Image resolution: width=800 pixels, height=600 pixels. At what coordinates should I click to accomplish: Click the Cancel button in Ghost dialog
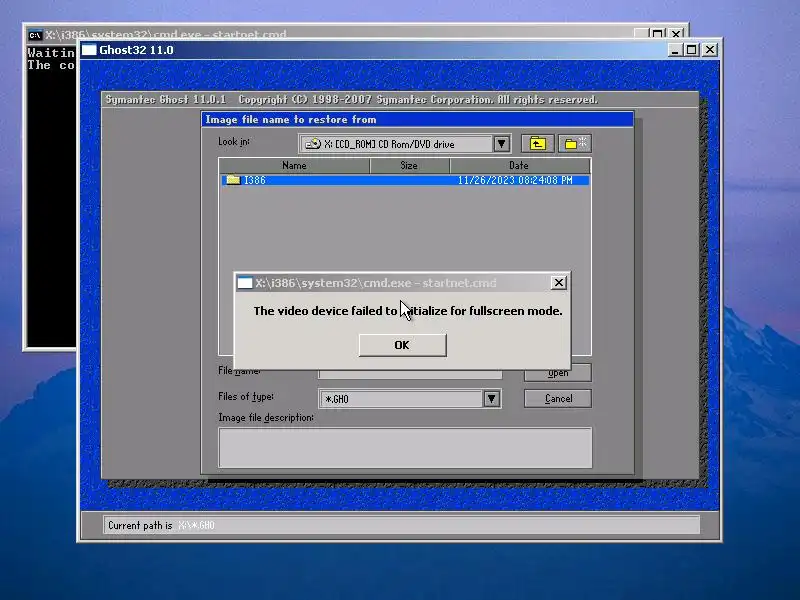tap(558, 398)
